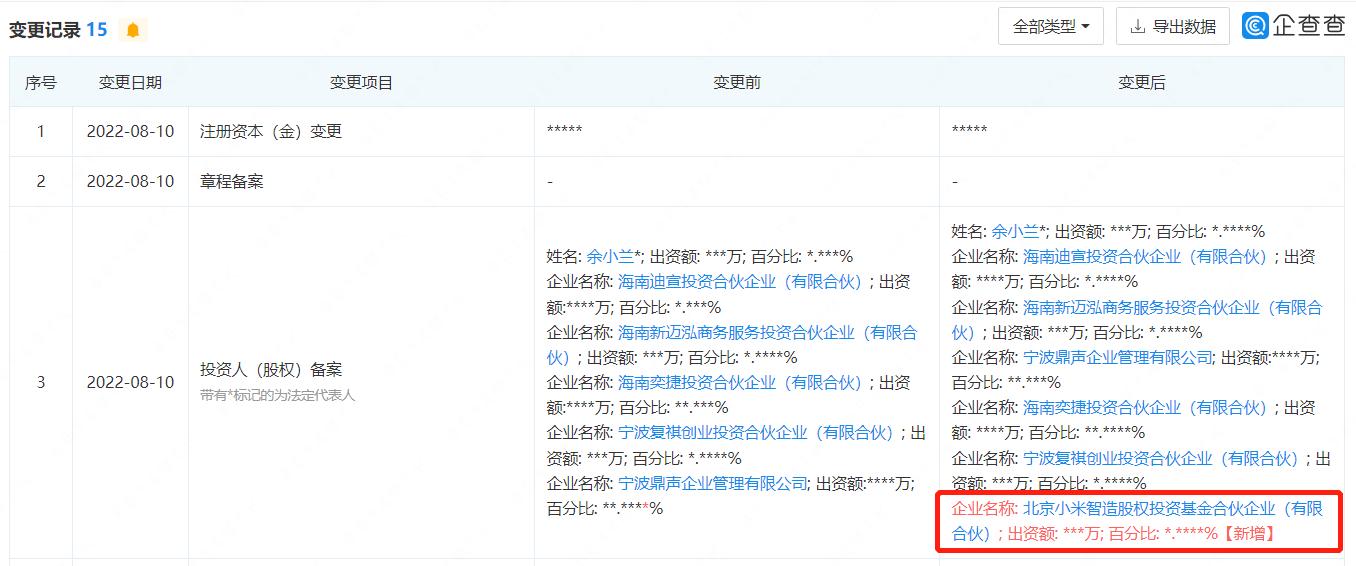
Task: Open 余小兰 link in 变更前 column
Action: (610, 256)
